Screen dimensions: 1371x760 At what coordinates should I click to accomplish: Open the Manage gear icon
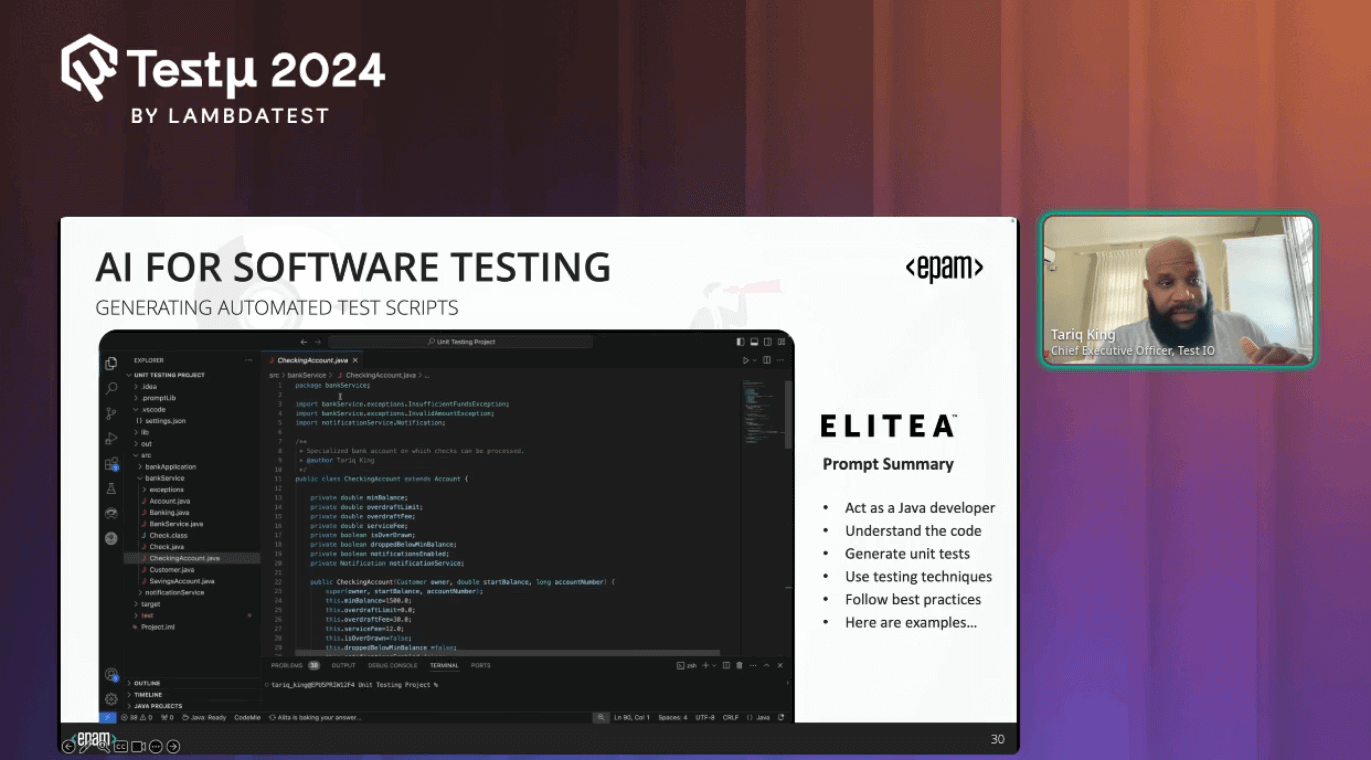pos(111,699)
